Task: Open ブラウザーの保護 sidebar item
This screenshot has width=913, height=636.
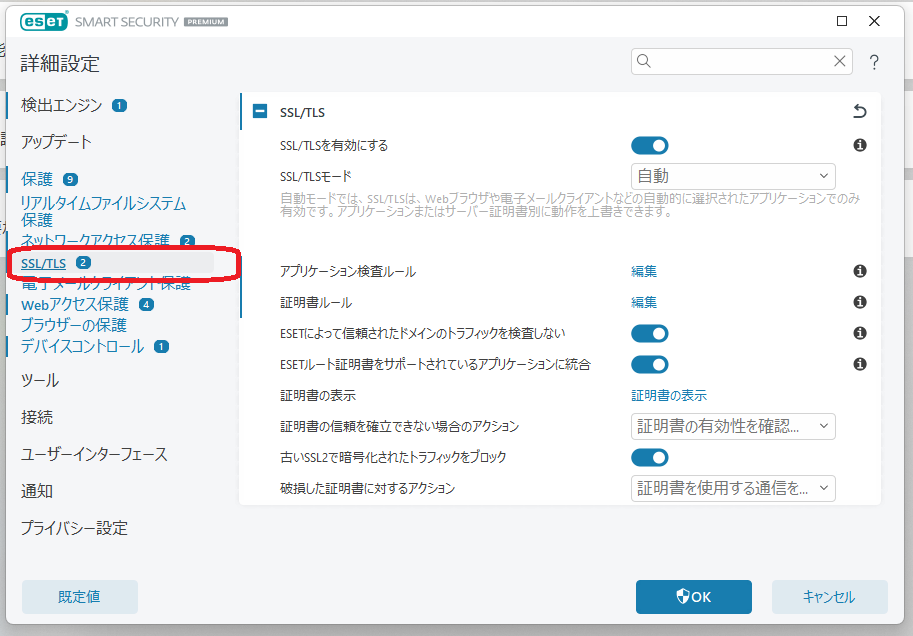Action: (73, 325)
